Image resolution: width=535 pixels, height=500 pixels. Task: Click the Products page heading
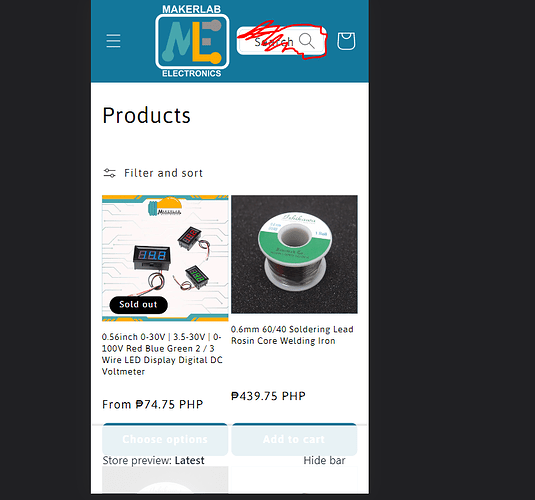click(x=146, y=115)
